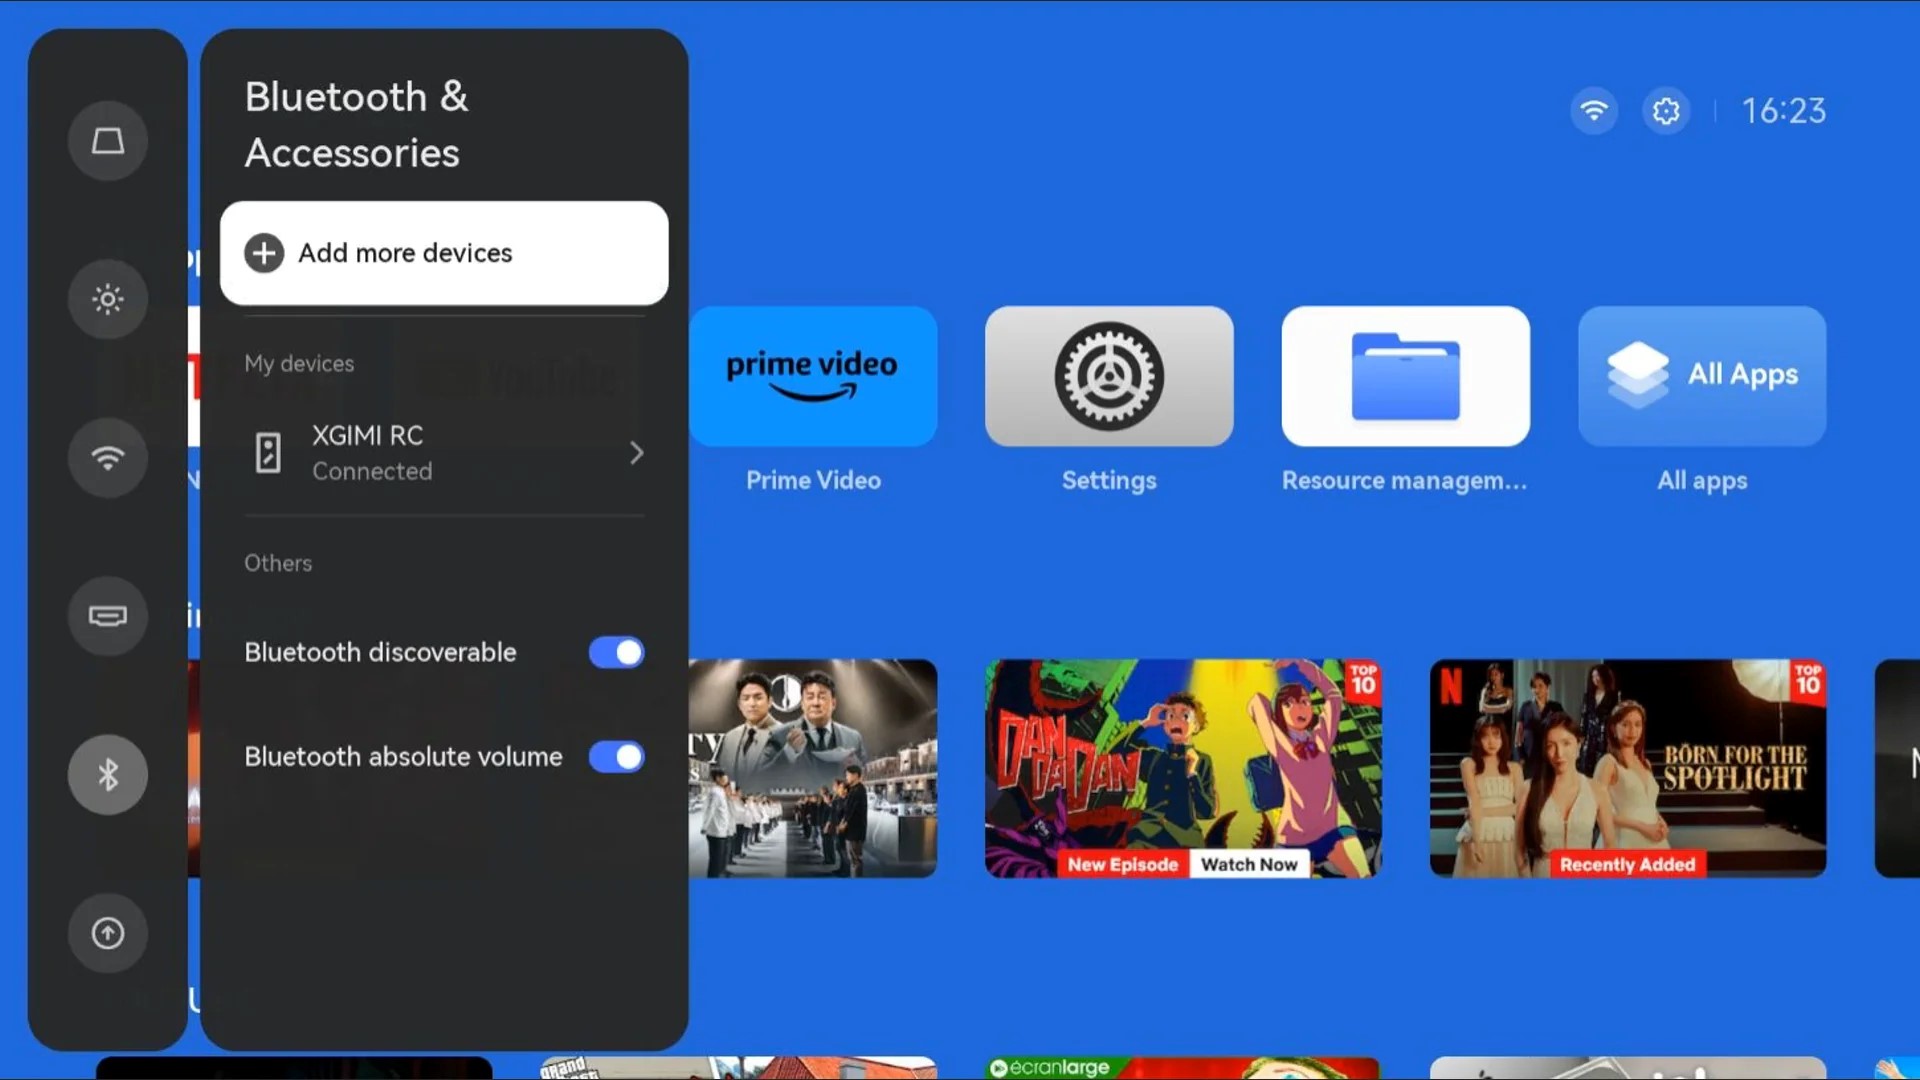Toggle Bluetooth discoverable switch
Screen dimensions: 1920x1080
[x=616, y=653]
